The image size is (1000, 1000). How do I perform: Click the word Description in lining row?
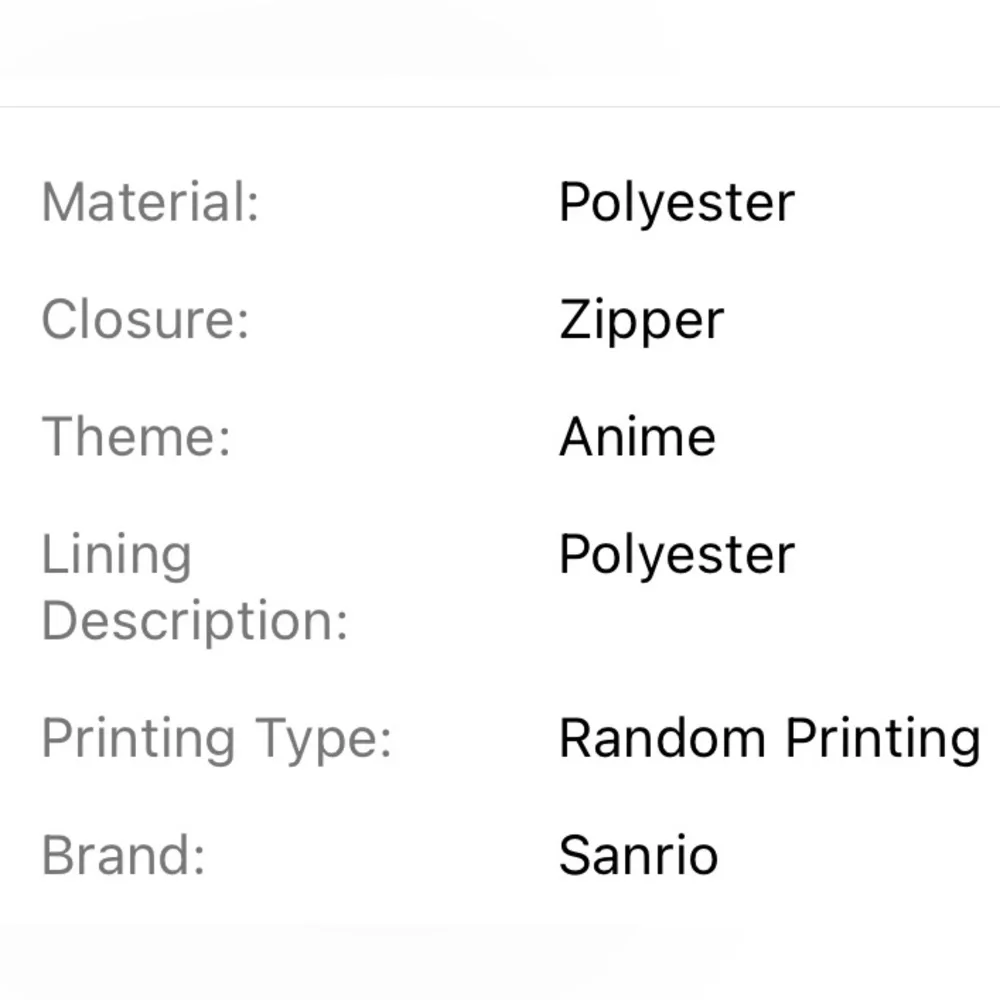coord(195,621)
